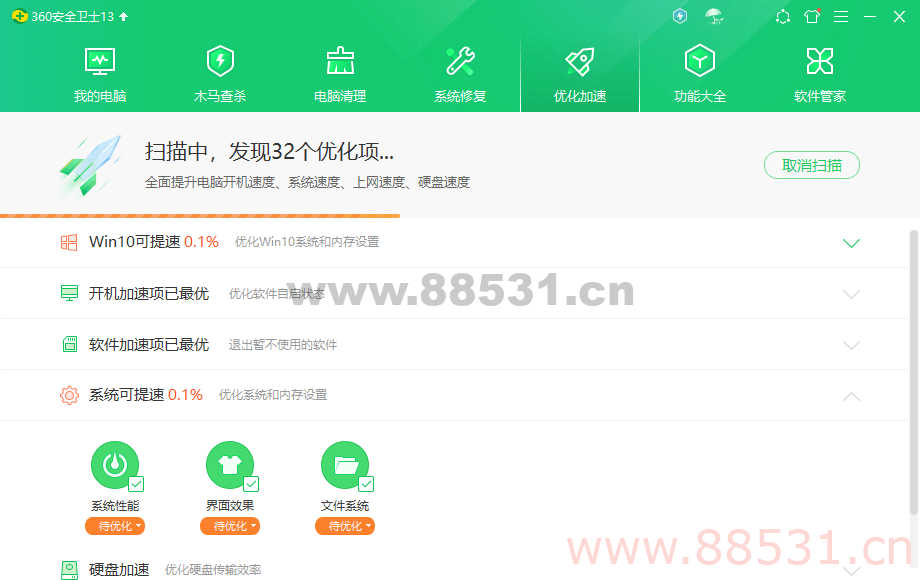
Task: Uncheck the 界面效果 checkbox
Action: pos(251,484)
